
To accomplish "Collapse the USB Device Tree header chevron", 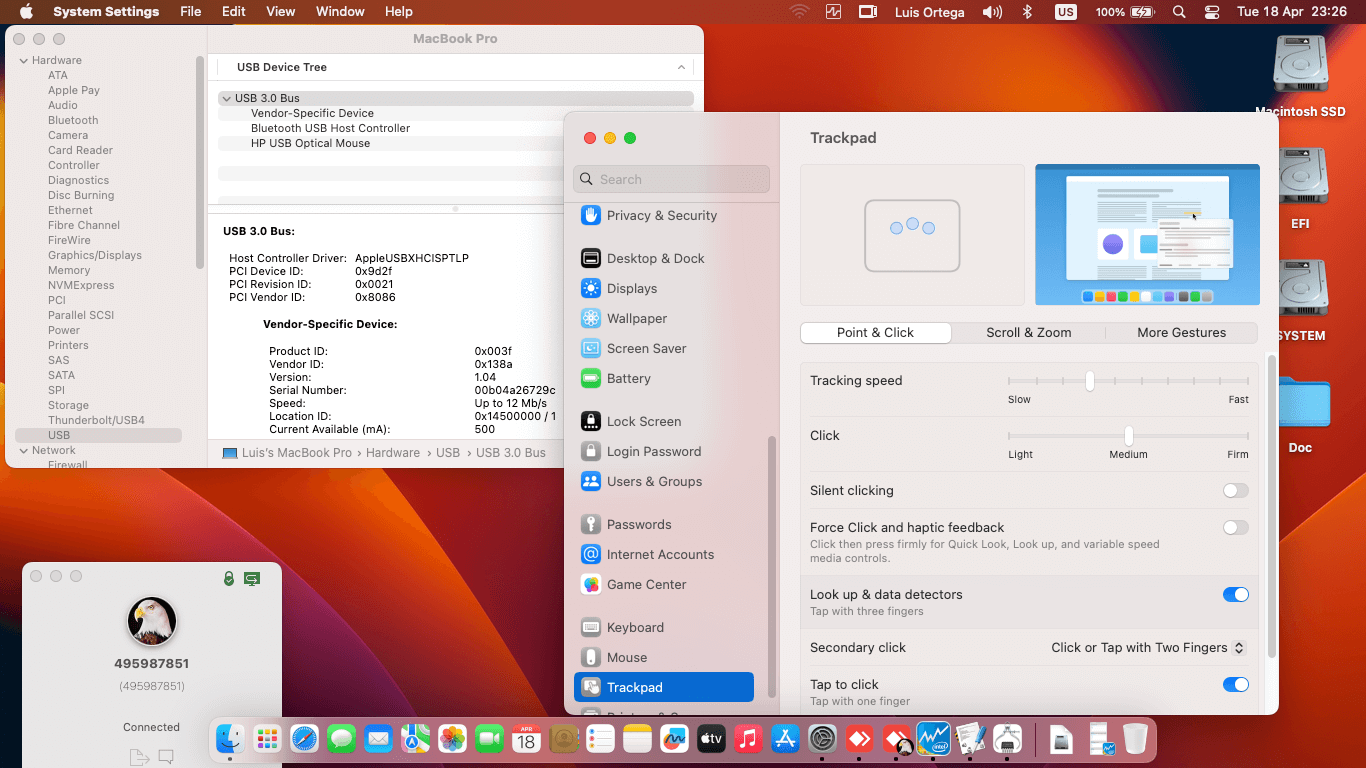I will point(681,67).
